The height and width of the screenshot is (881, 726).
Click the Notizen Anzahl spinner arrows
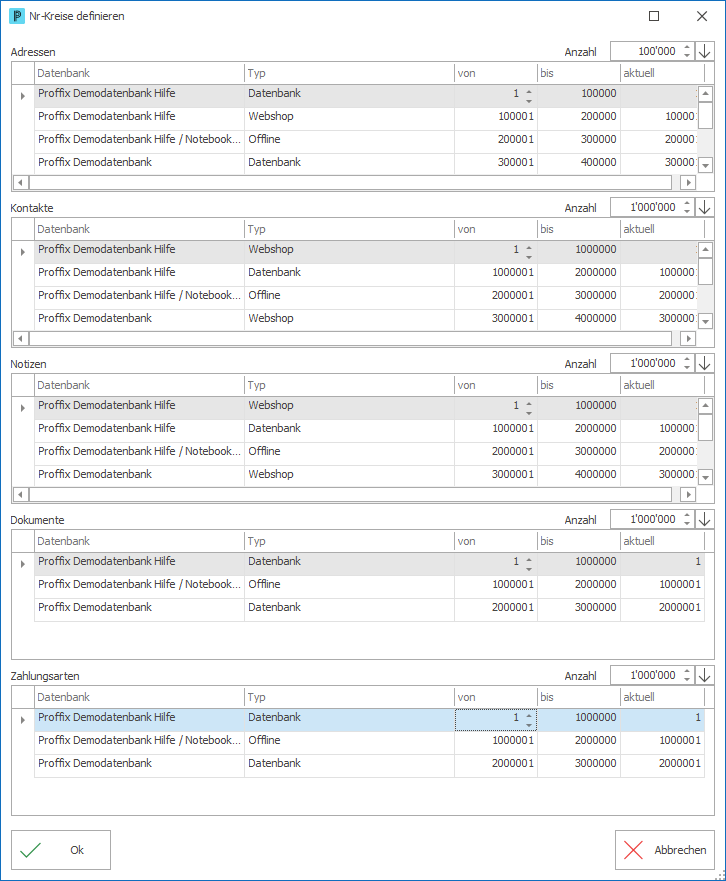click(687, 364)
